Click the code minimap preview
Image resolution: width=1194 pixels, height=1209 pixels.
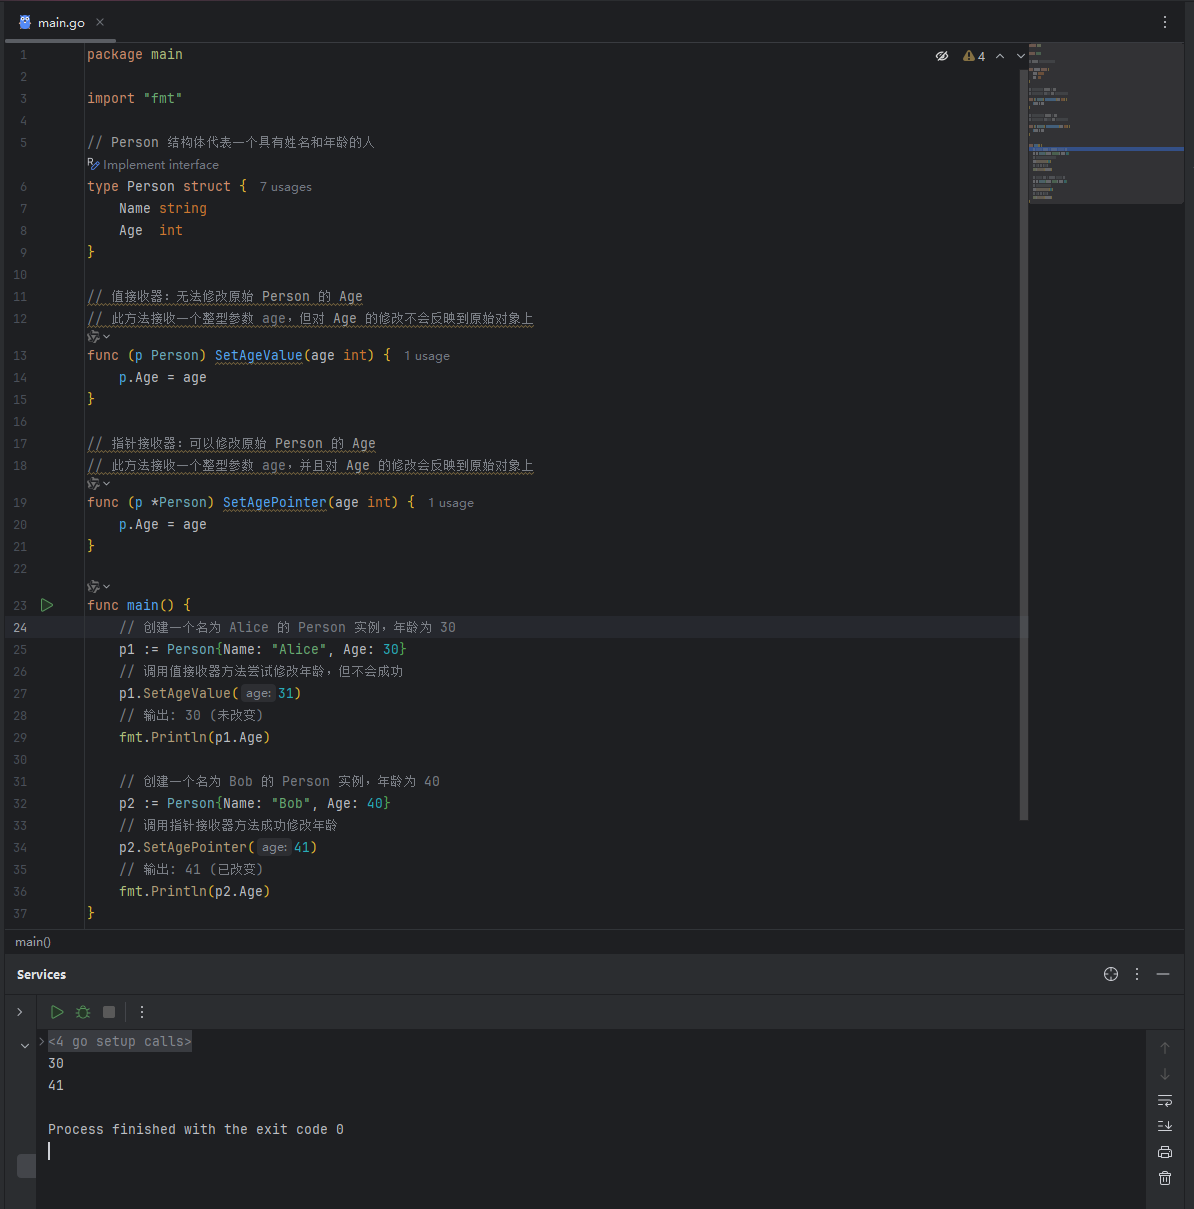pyautogui.click(x=1105, y=123)
